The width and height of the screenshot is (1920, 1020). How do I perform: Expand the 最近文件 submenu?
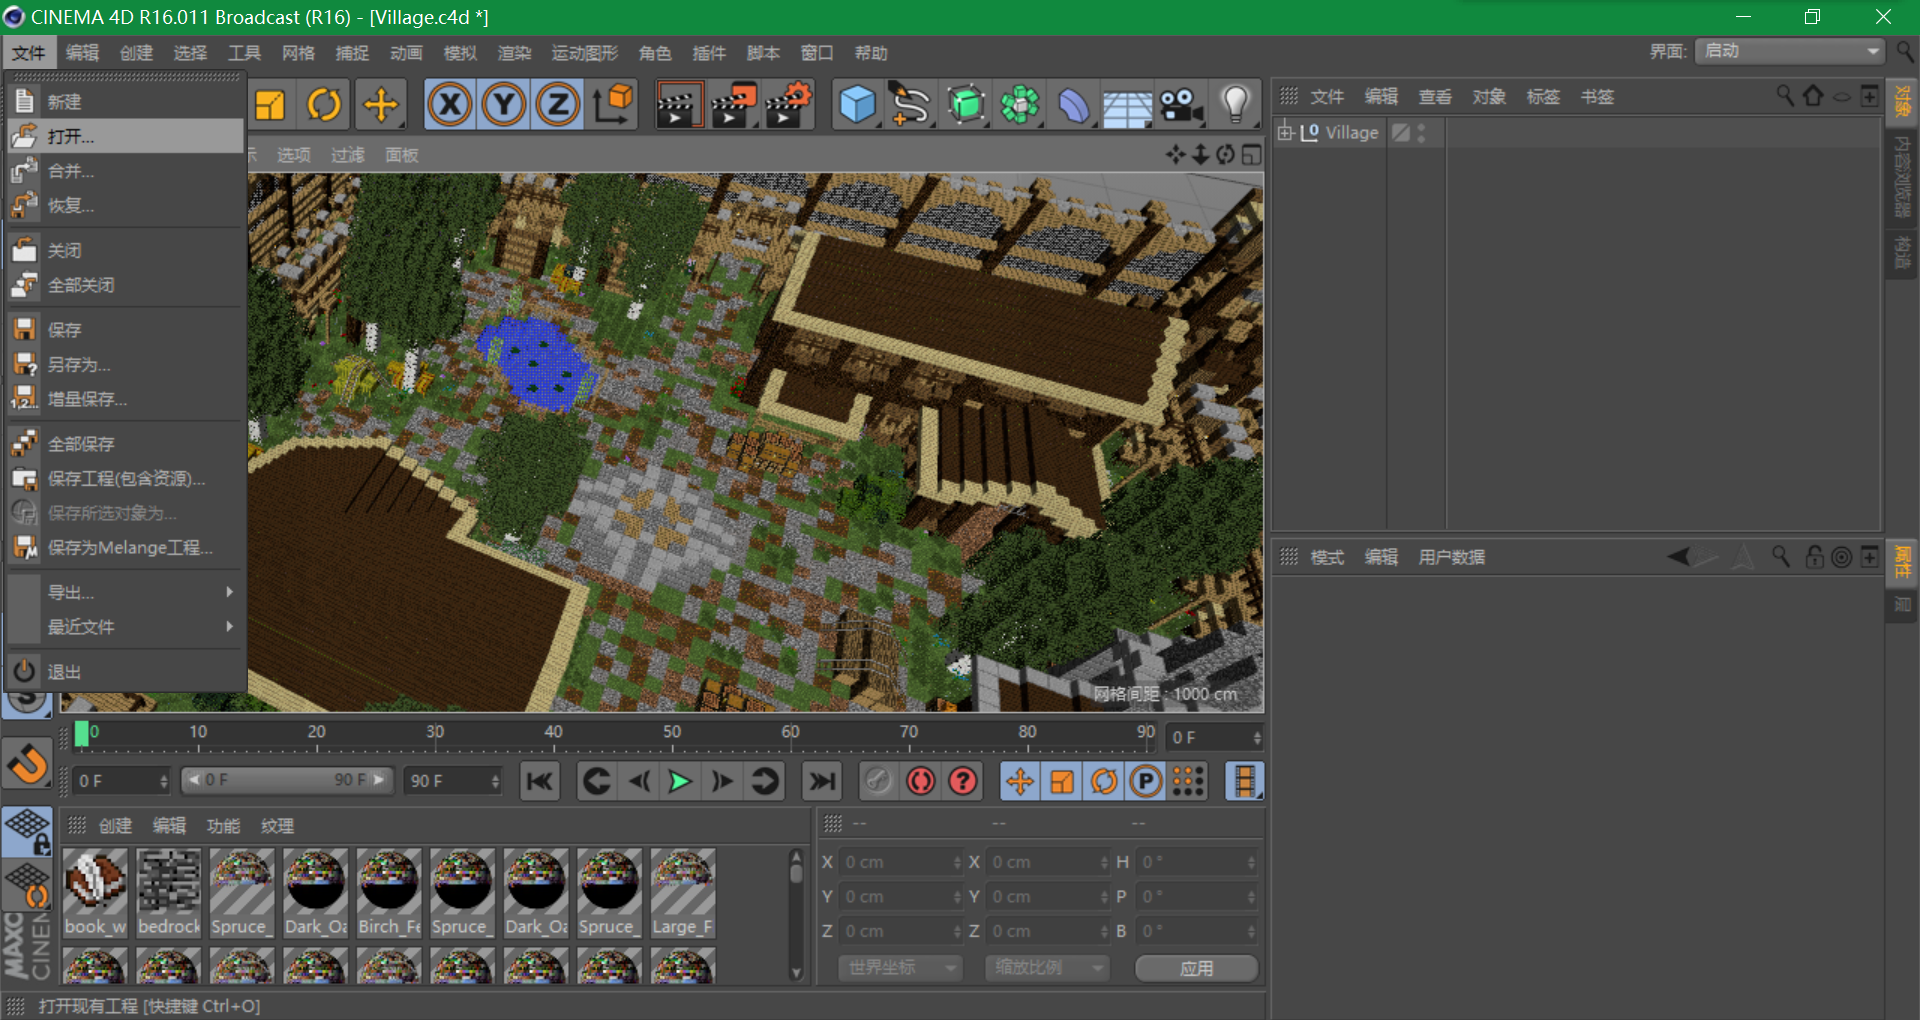click(x=125, y=627)
